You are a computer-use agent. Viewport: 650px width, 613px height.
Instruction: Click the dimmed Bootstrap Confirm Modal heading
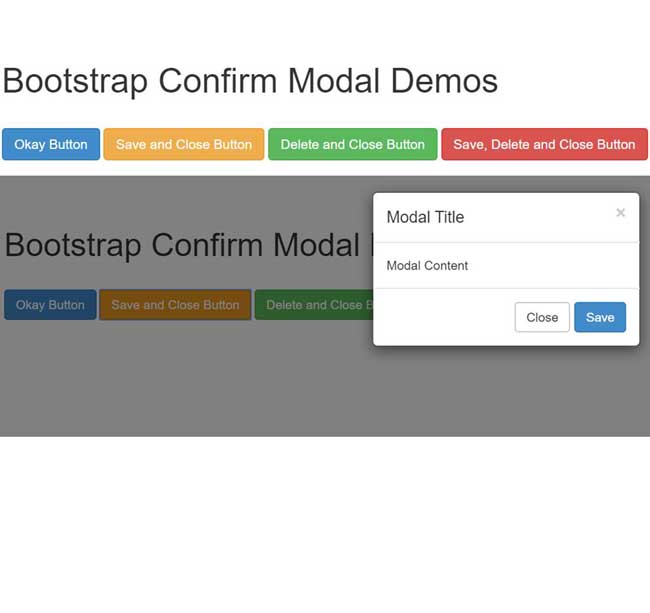click(x=189, y=245)
